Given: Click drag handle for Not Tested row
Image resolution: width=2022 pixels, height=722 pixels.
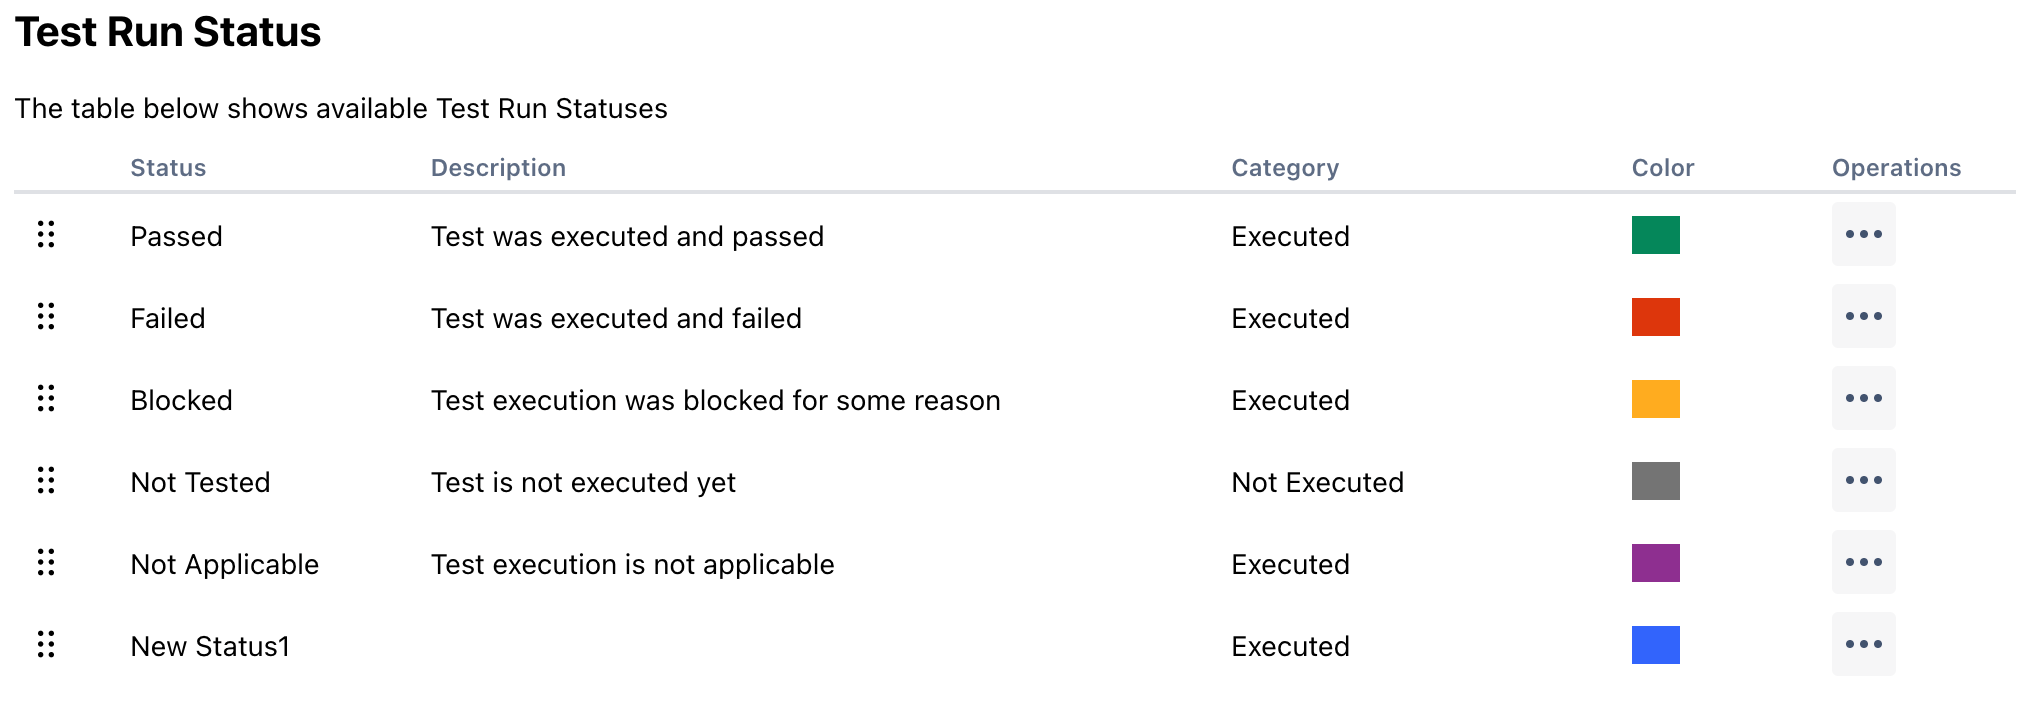Looking at the screenshot, I should (46, 481).
